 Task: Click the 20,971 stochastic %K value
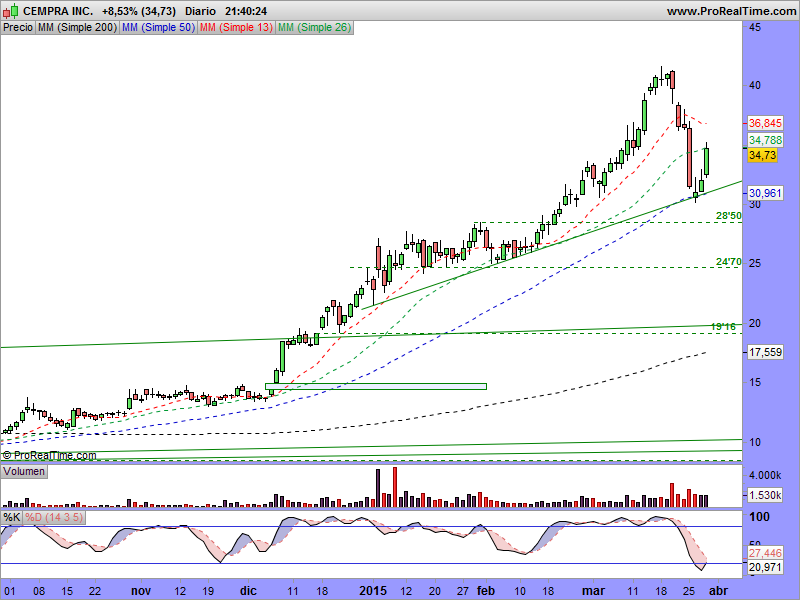[765, 567]
